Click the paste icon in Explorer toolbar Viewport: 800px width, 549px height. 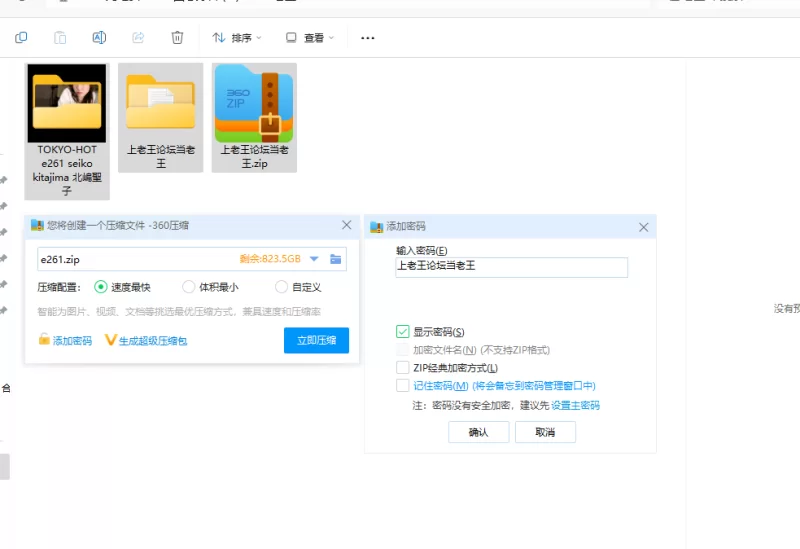click(60, 38)
